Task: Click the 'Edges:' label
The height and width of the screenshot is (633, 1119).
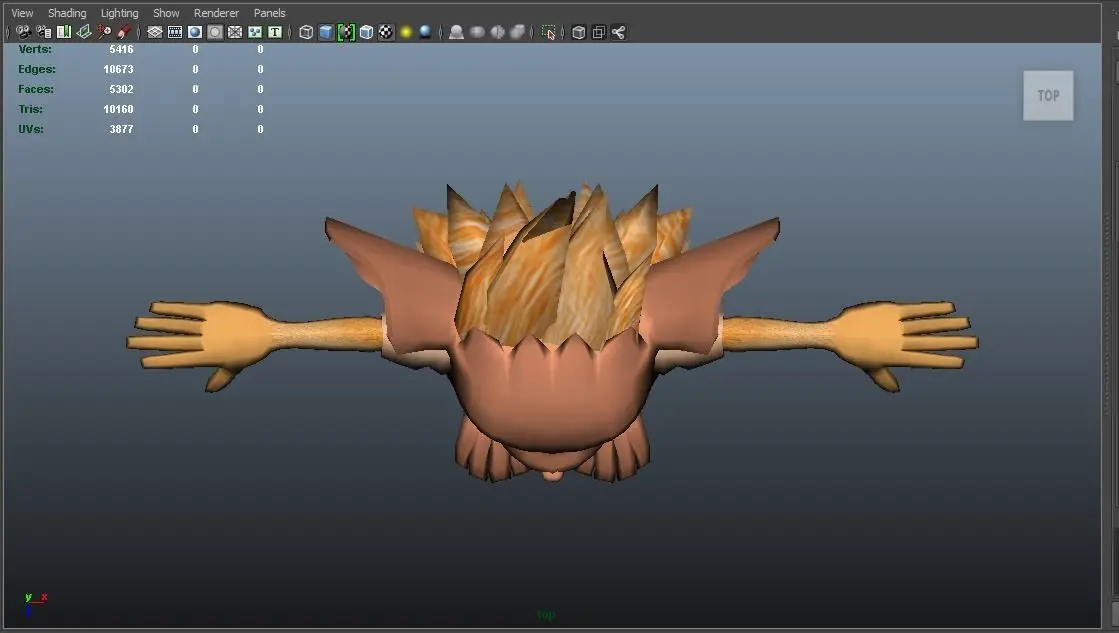Action: (x=37, y=69)
